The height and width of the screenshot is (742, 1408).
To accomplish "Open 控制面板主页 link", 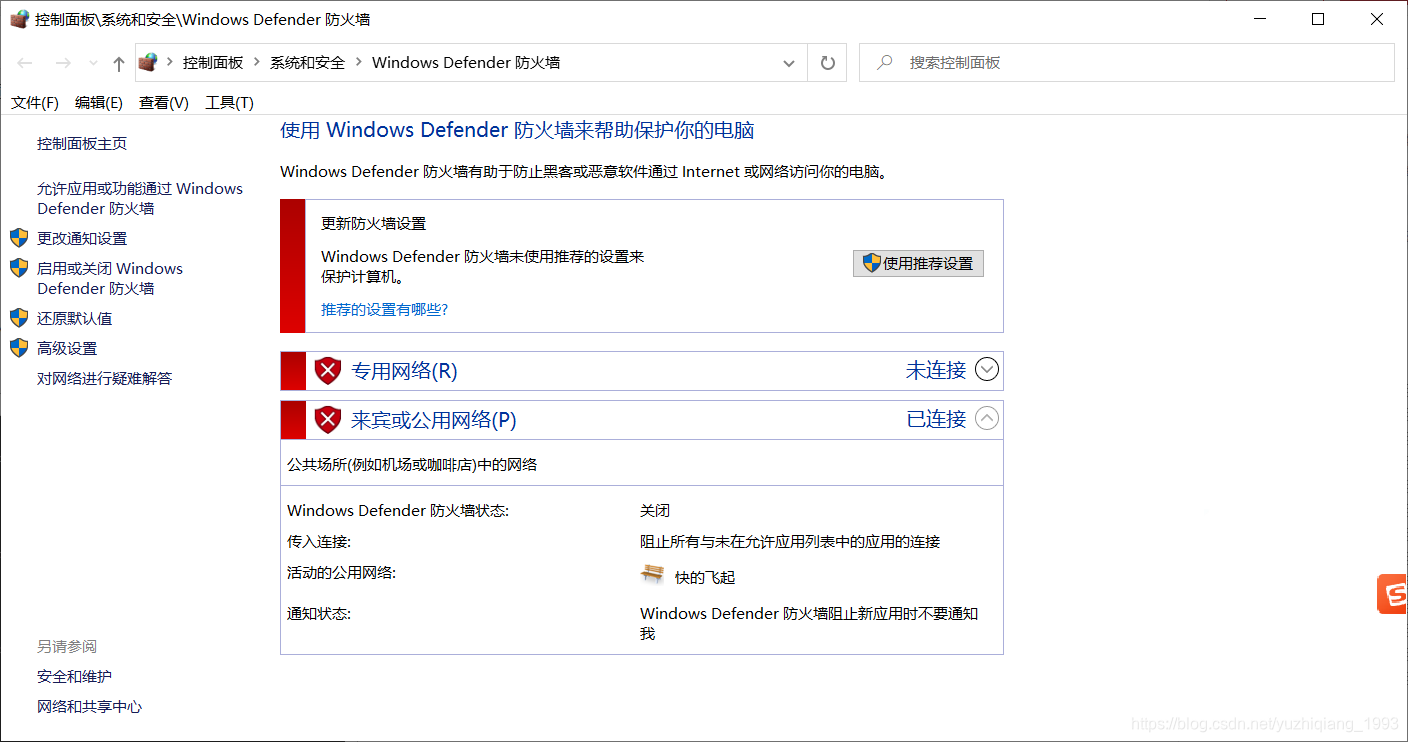I will click(x=82, y=143).
